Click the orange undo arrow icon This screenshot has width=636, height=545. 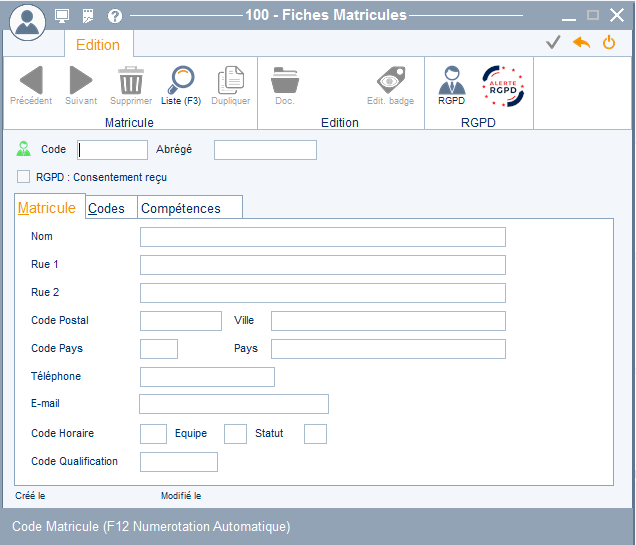[581, 42]
